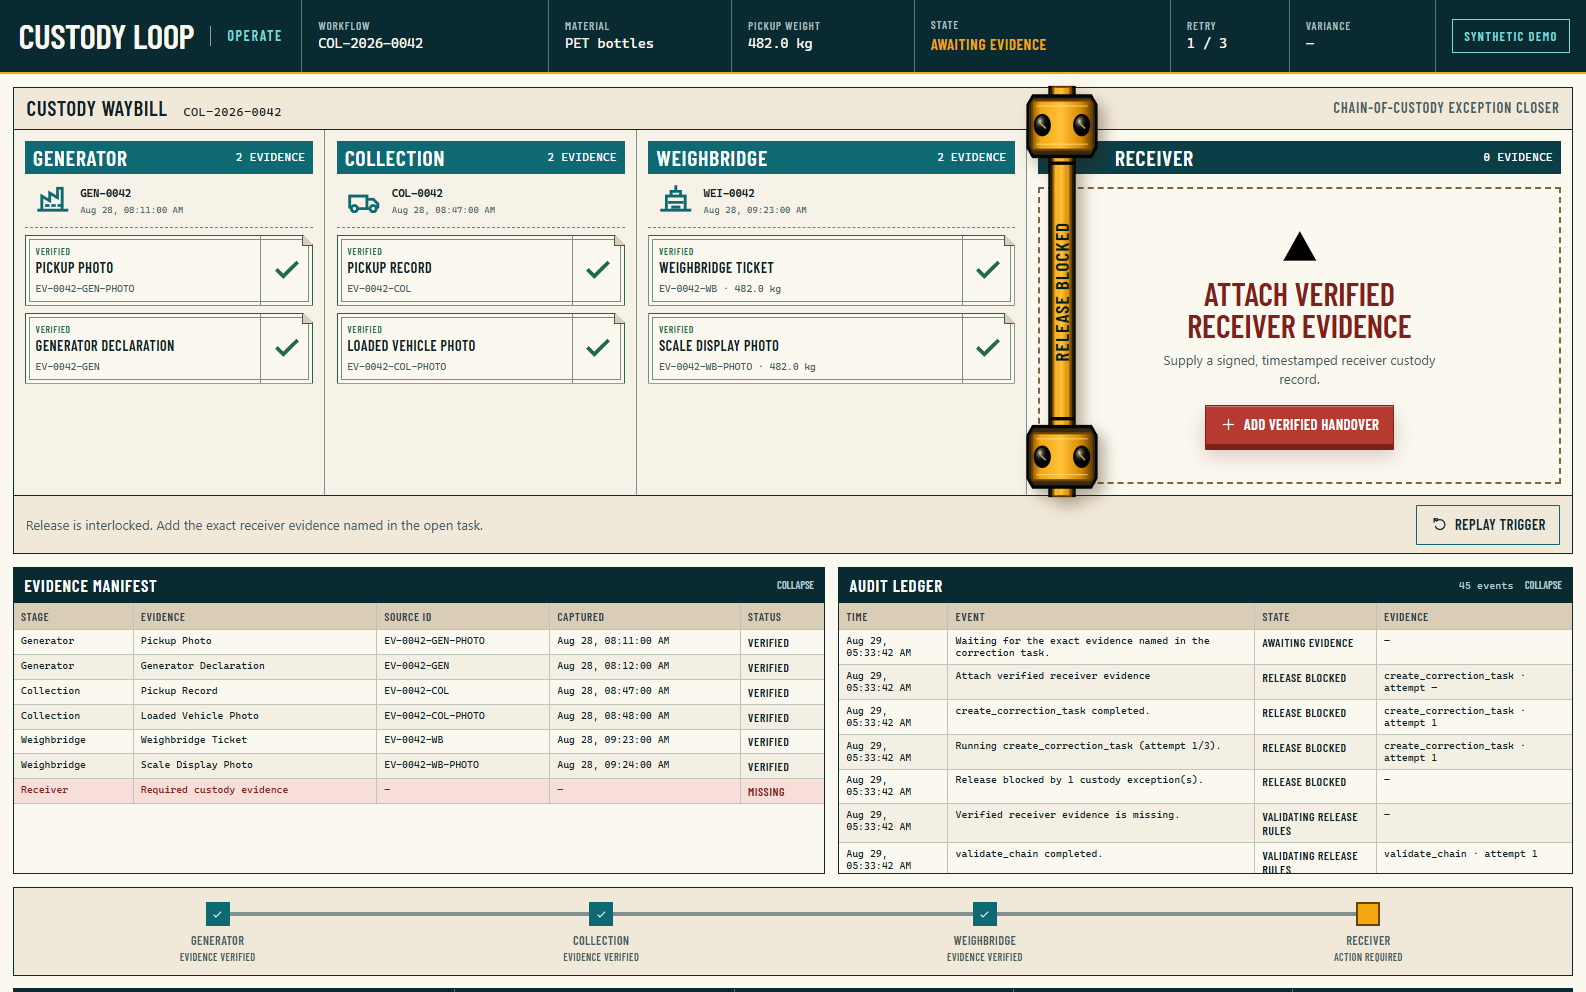Click the 'Verified receiver evidence is missing.' event
The image size is (1586, 992).
coord(1067,815)
